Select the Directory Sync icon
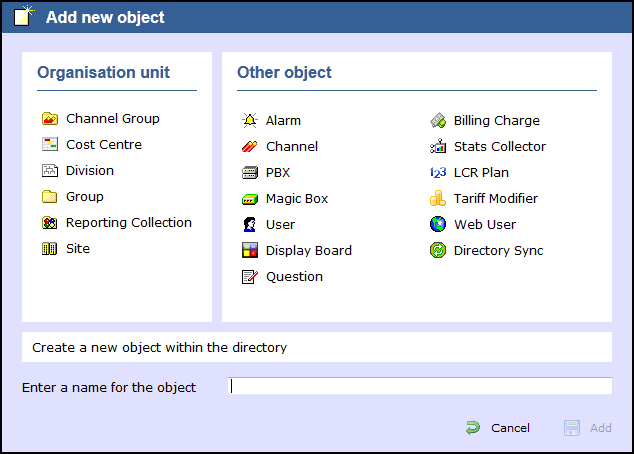 pos(438,251)
